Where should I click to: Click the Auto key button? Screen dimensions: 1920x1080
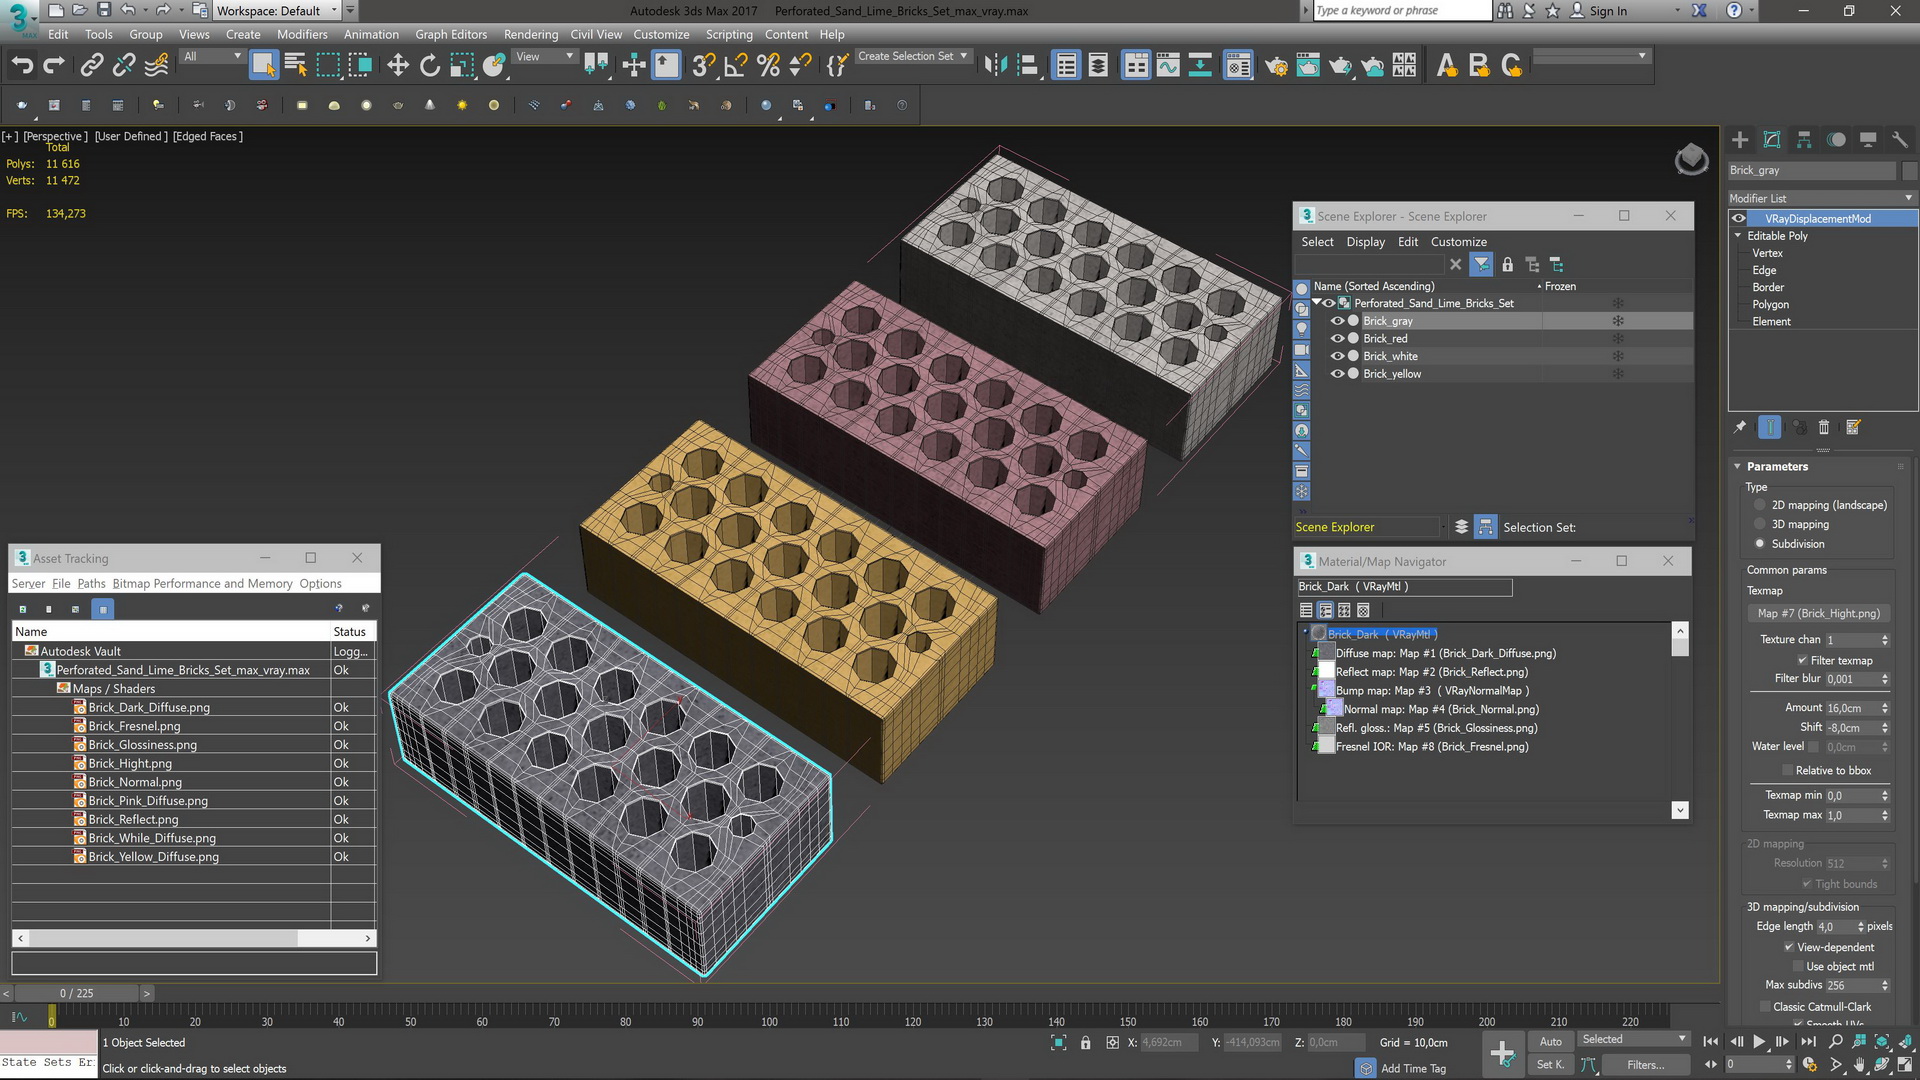point(1550,1041)
